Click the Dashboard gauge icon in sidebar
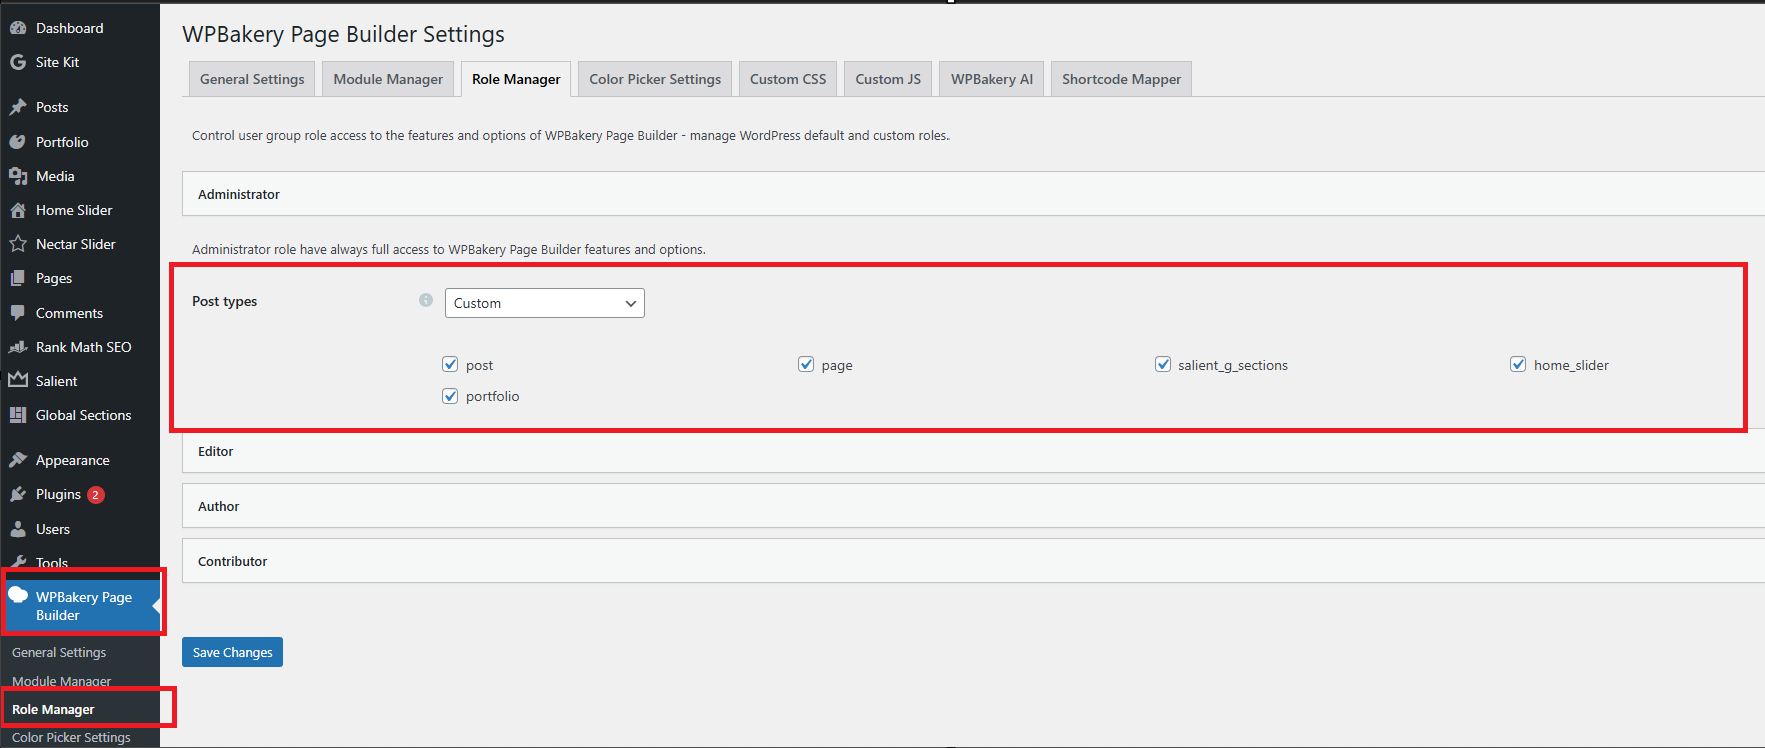Screen dimensions: 1765x748 tap(18, 28)
